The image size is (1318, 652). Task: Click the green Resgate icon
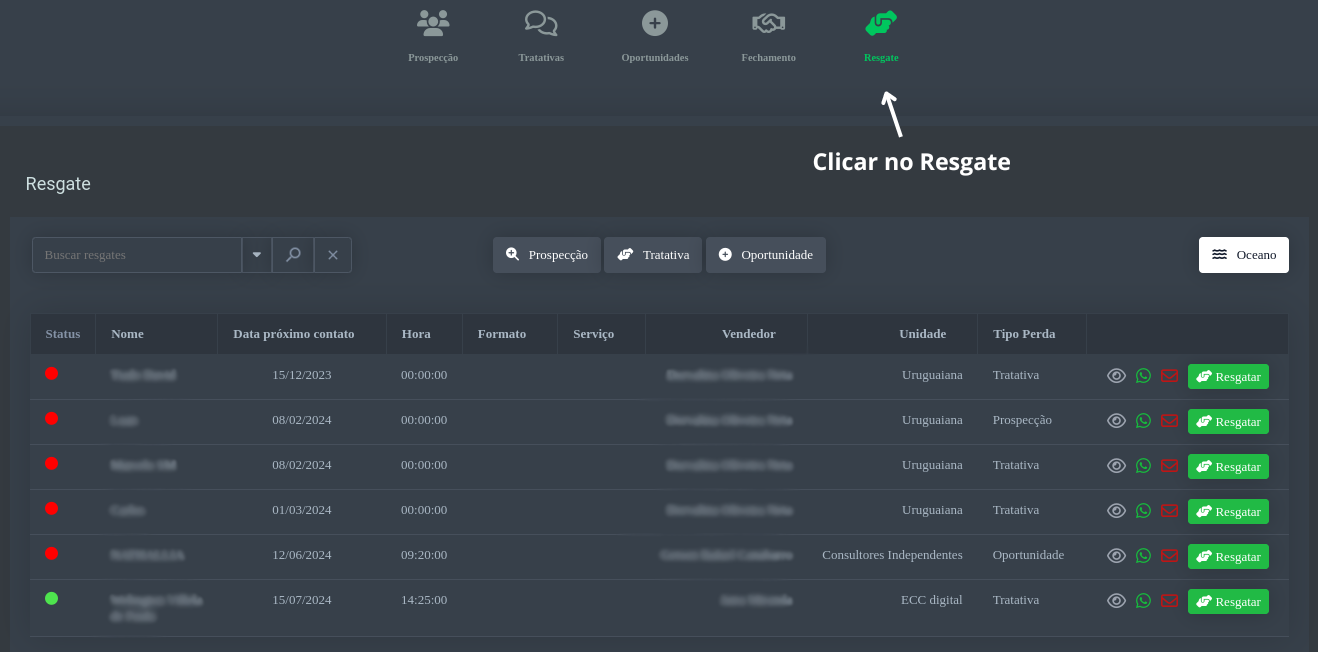(881, 23)
